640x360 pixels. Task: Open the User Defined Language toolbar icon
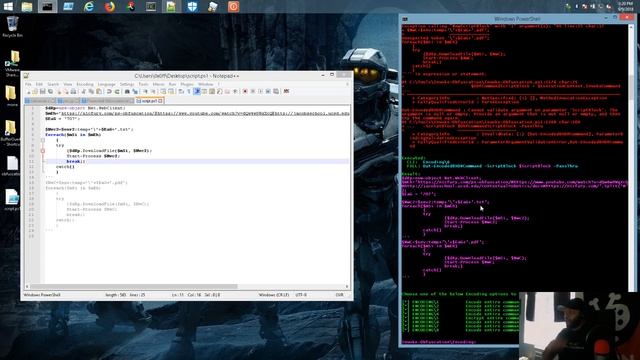pos(204,91)
